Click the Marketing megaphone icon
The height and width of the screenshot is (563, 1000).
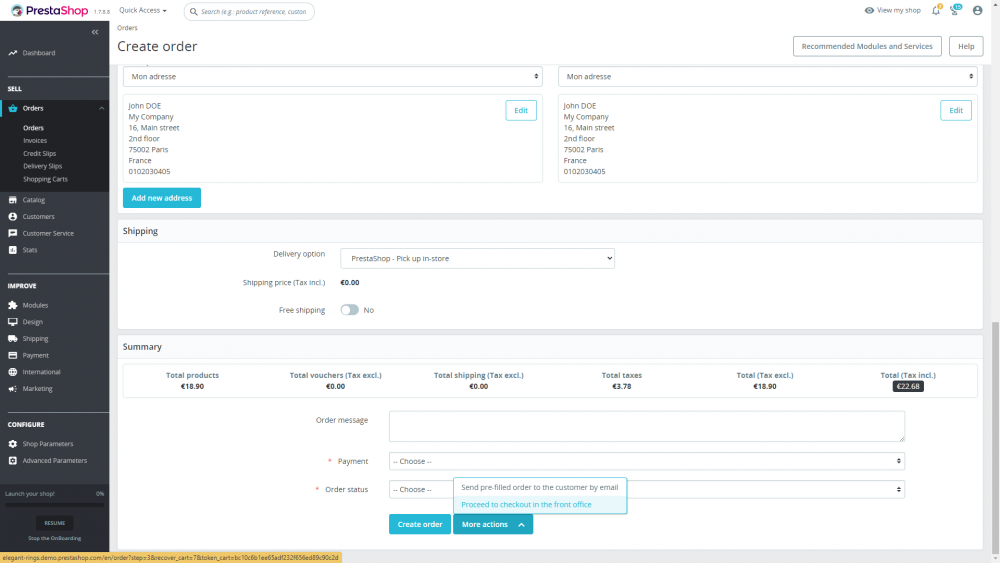(13, 388)
